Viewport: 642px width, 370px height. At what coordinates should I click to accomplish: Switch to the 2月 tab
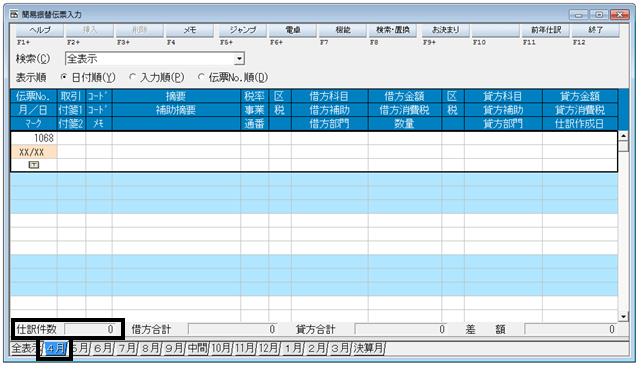tap(316, 349)
